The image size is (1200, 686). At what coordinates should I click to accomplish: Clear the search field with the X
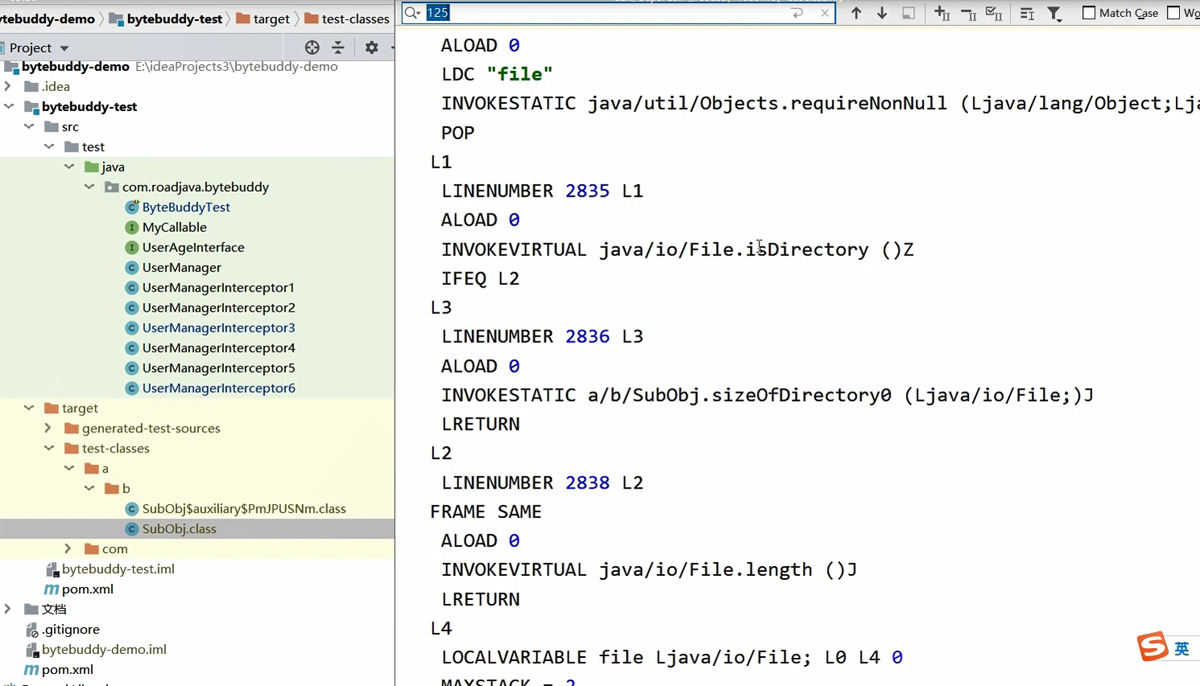(x=824, y=13)
